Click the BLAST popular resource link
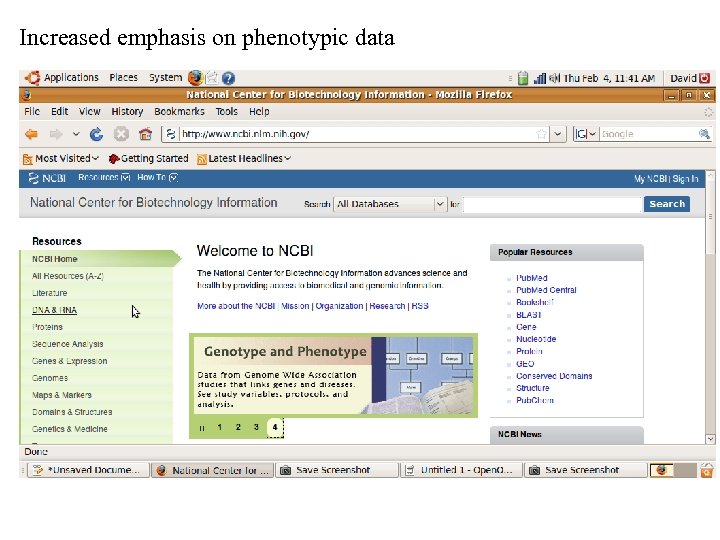720x540 pixels. [529, 315]
